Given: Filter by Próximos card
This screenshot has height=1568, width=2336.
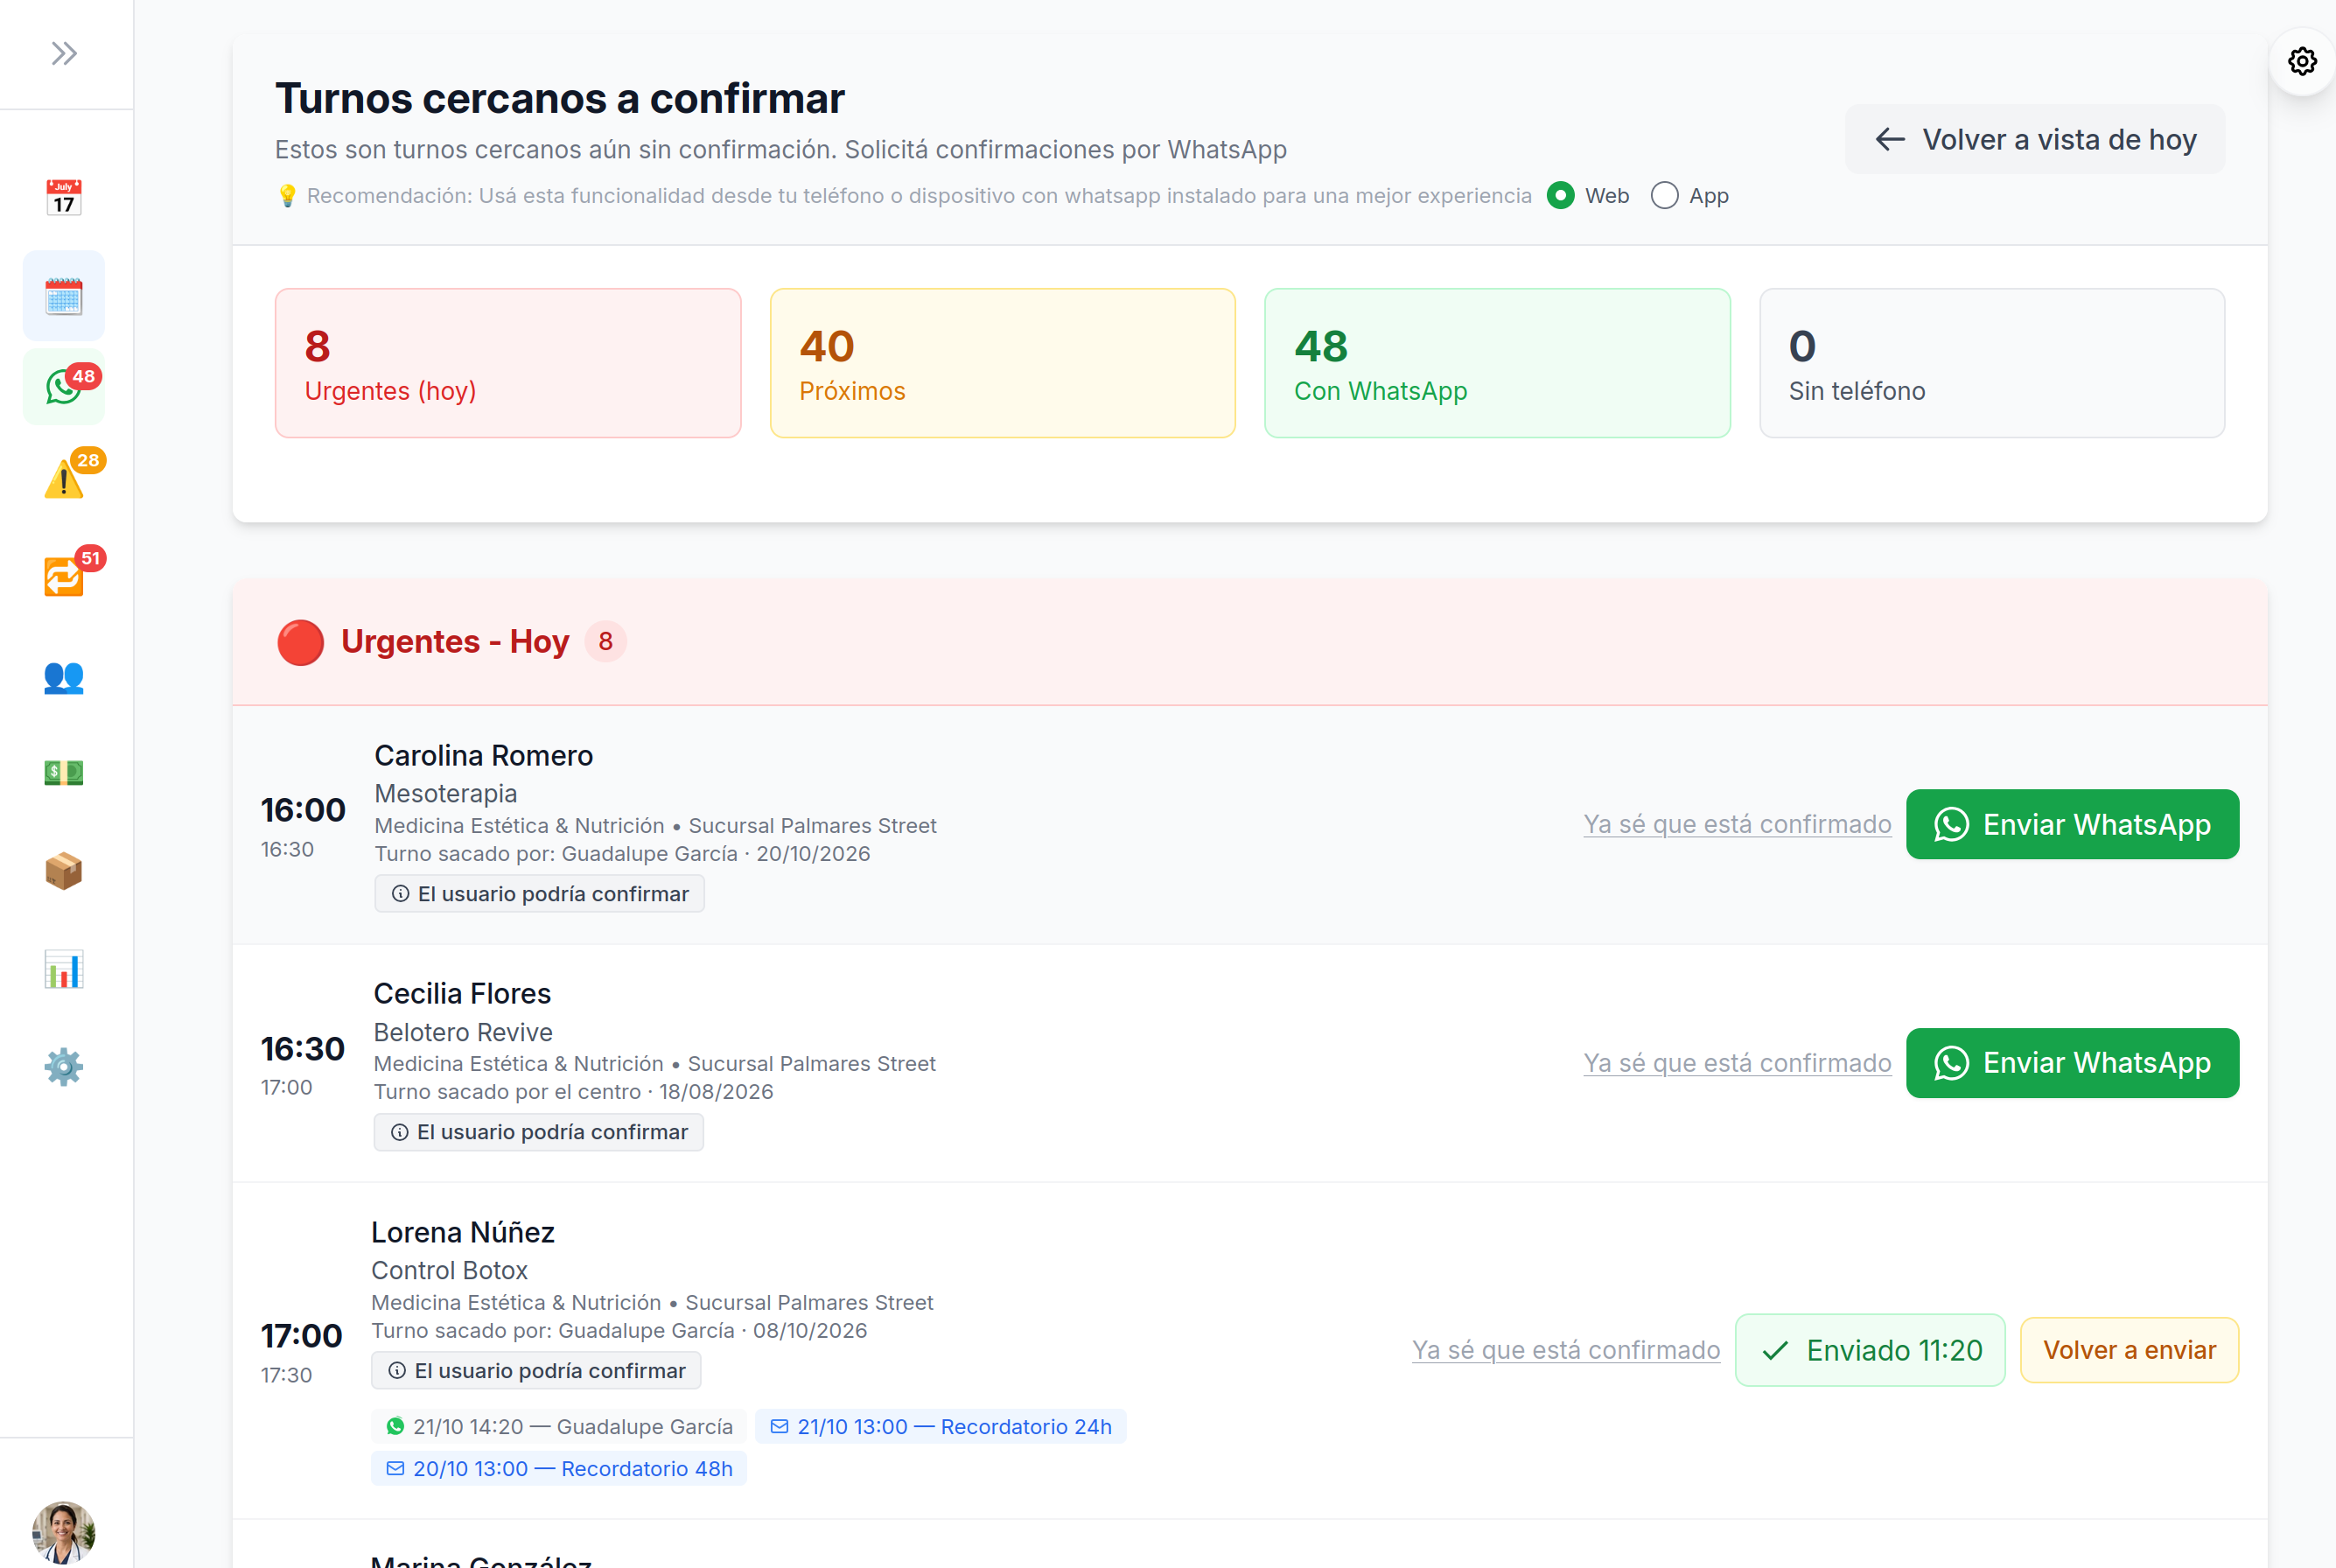Looking at the screenshot, I should pos(1003,363).
